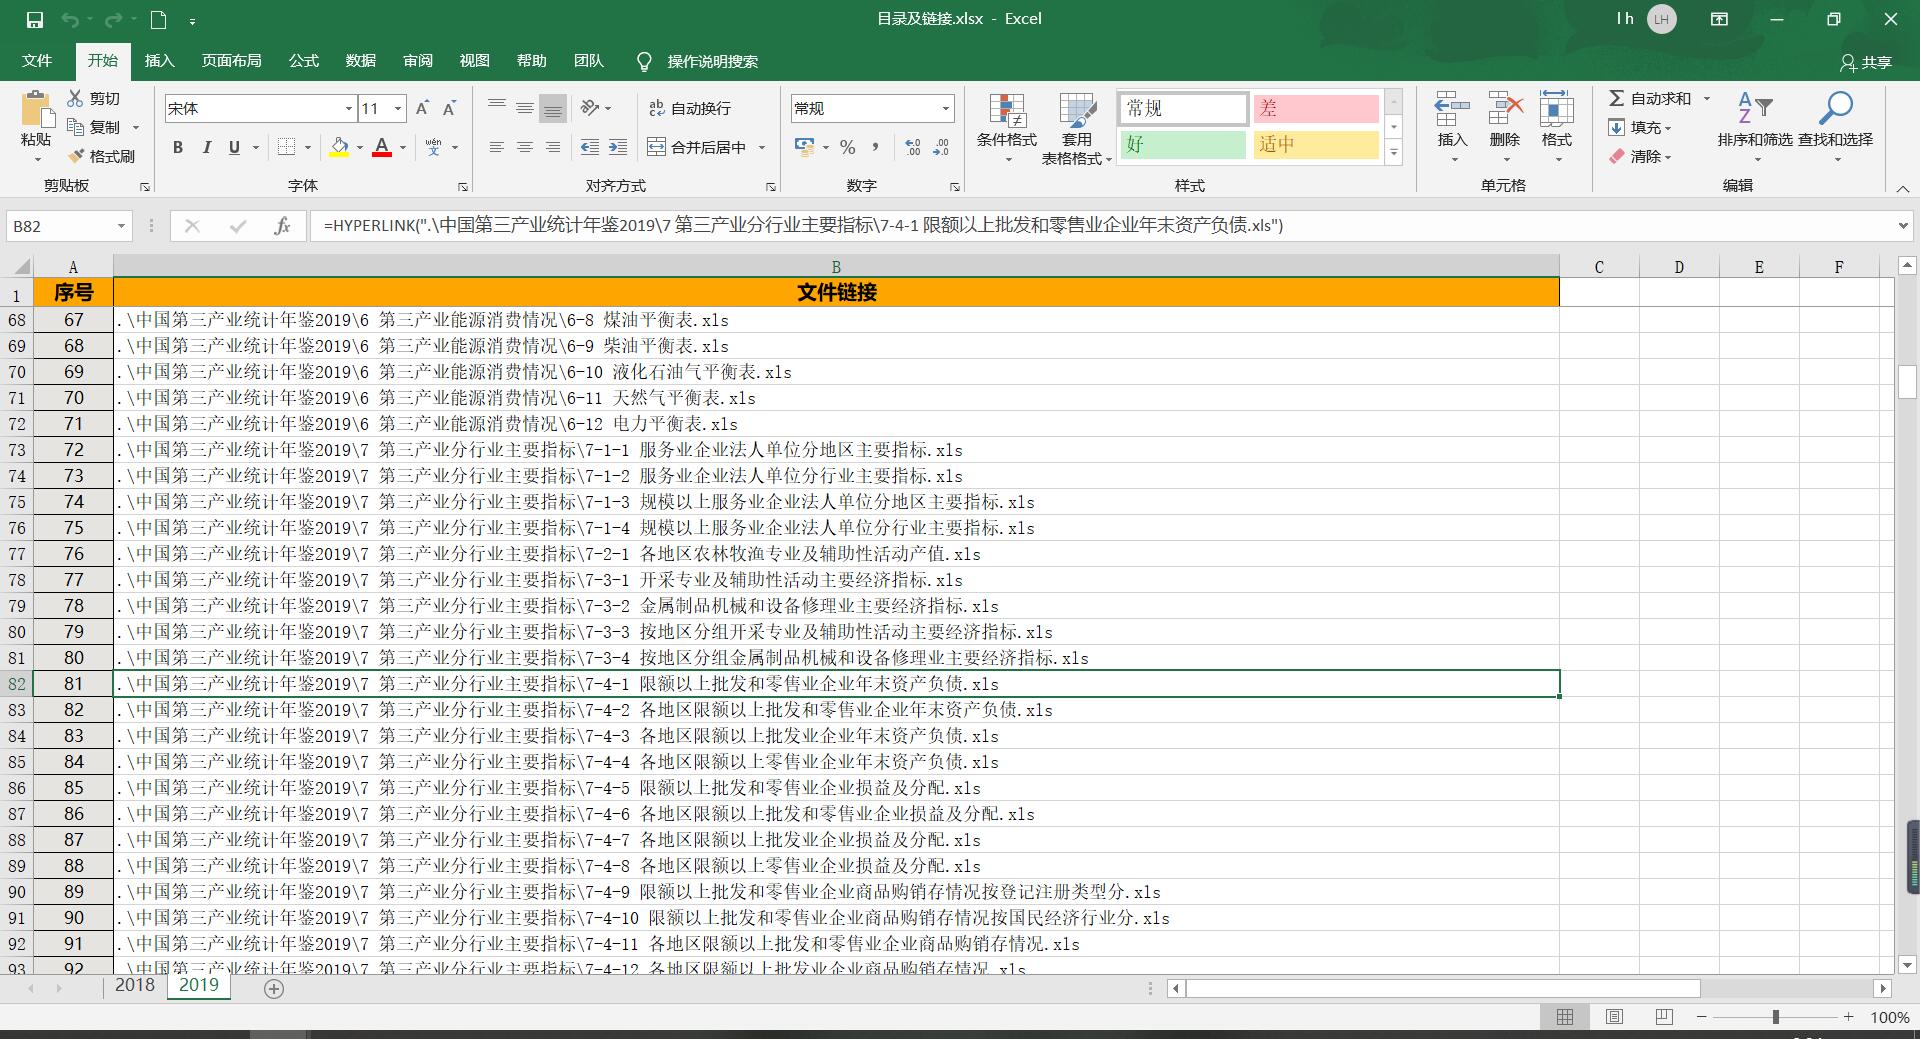Enable Wrap Text option
1920x1039 pixels.
690,108
